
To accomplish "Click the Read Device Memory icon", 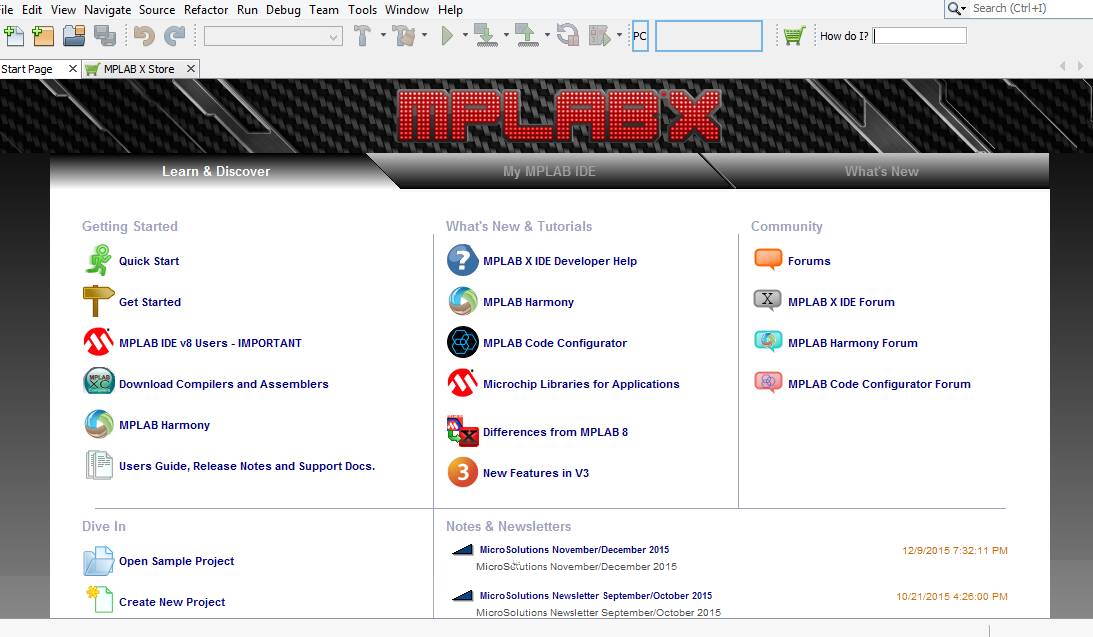I will click(526, 36).
